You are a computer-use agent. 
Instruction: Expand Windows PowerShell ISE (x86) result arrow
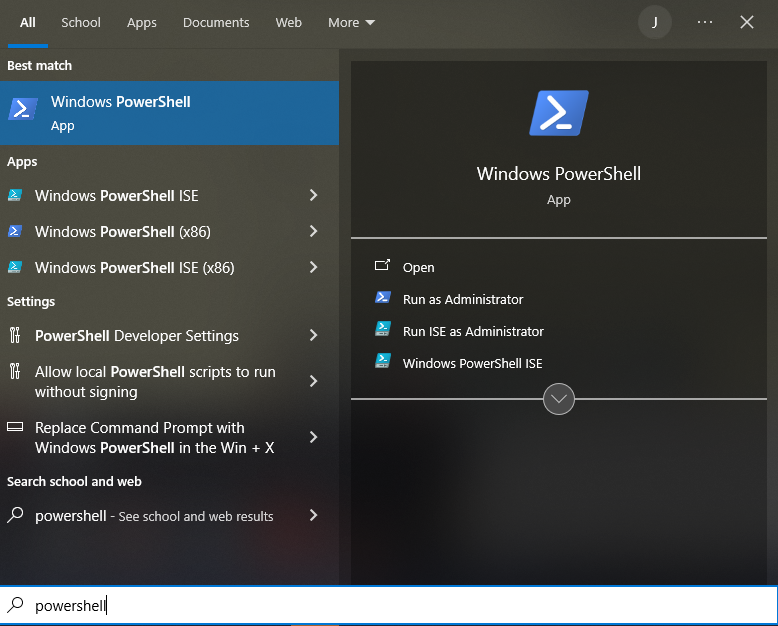313,267
